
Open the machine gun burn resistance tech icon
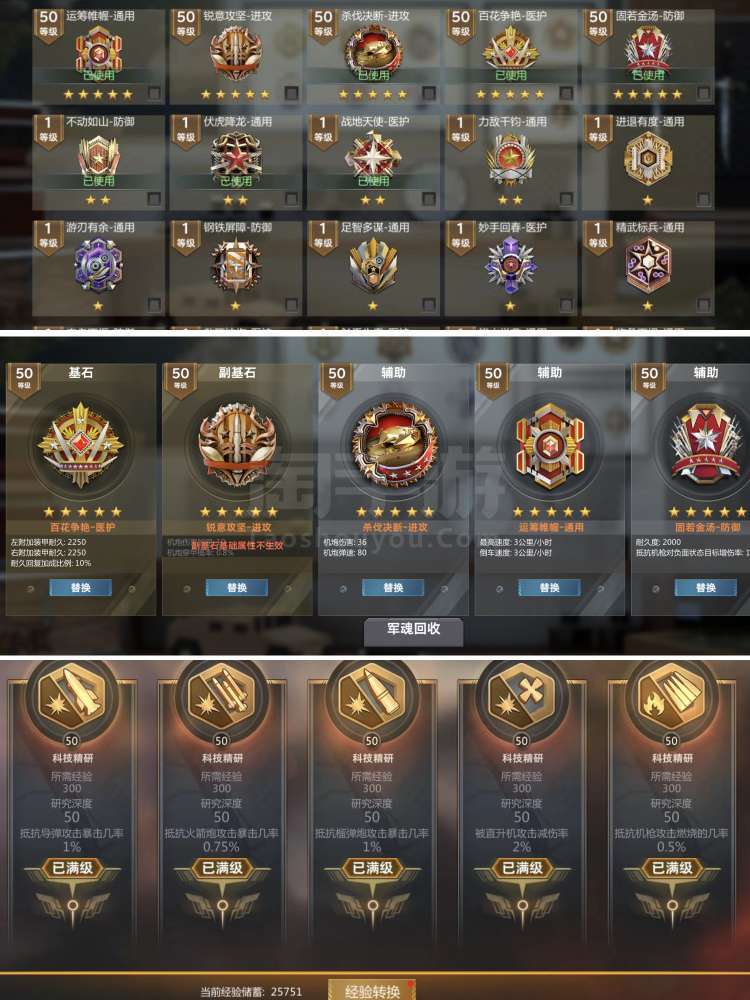[671, 696]
